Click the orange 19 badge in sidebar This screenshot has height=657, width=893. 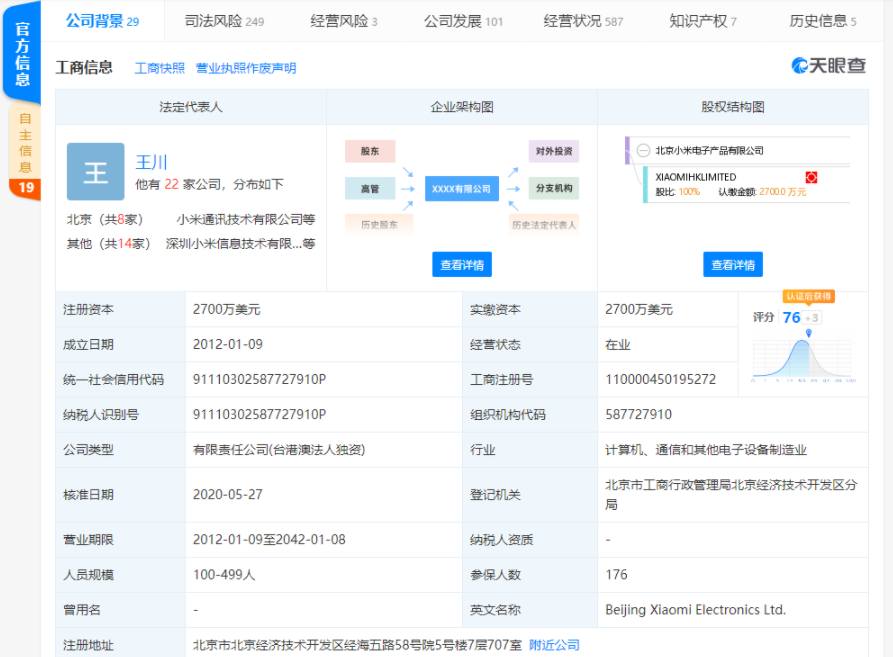[x=26, y=187]
